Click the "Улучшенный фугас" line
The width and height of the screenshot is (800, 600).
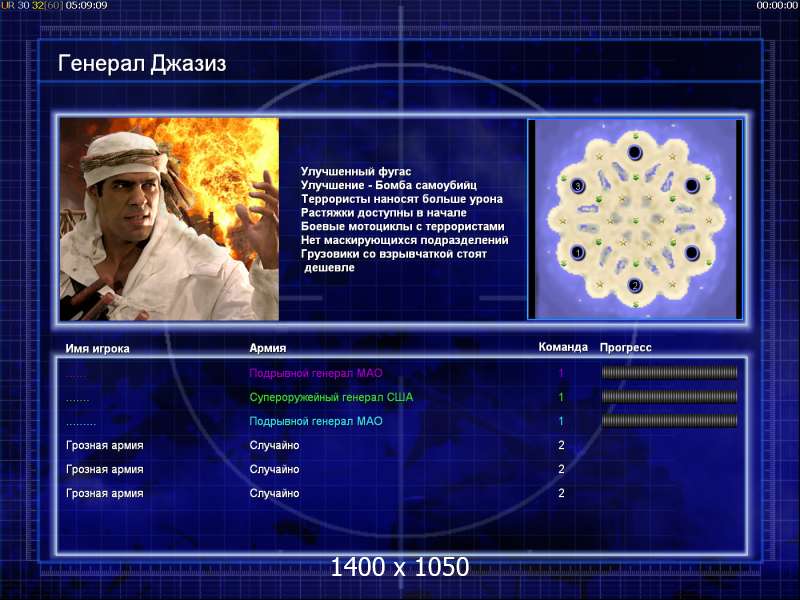click(x=356, y=171)
